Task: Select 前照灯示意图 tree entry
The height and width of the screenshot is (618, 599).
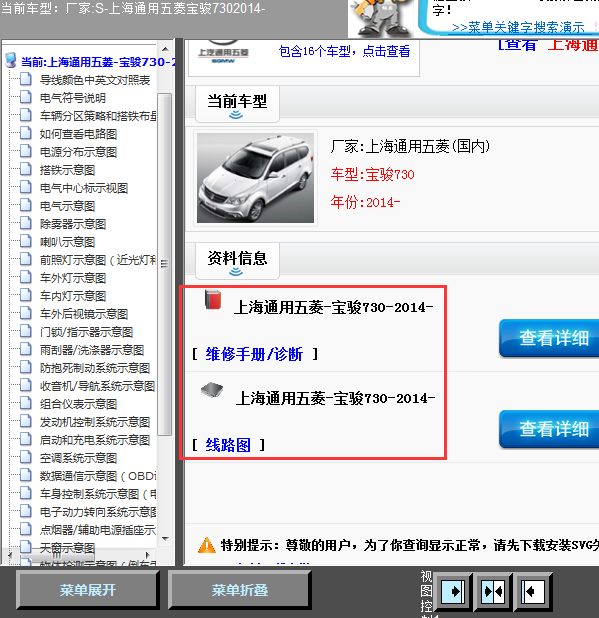Action: 98,260
